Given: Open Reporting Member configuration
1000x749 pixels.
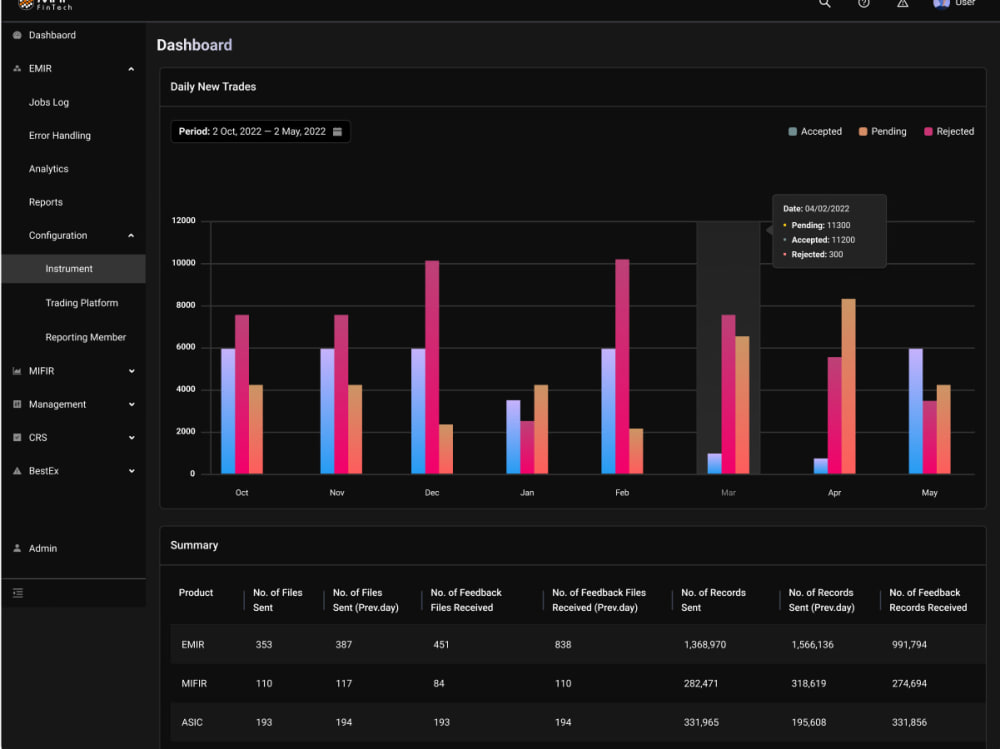Looking at the screenshot, I should coord(85,337).
